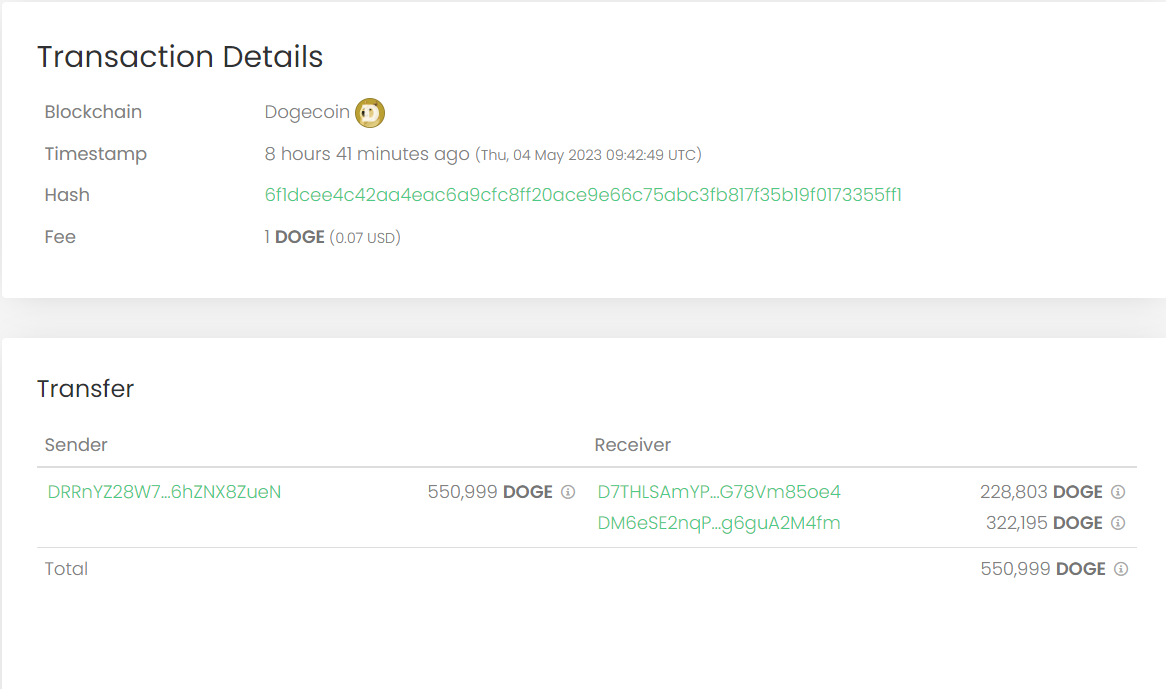1166x689 pixels.
Task: Open receiver address DM6eSE2nqP...g6guA2M4fm
Action: tap(717, 522)
